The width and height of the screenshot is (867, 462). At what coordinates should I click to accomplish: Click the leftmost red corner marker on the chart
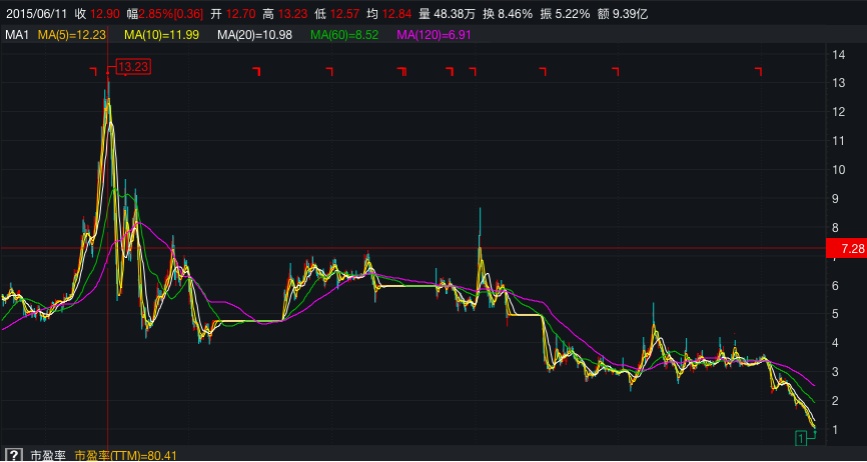(x=92, y=70)
